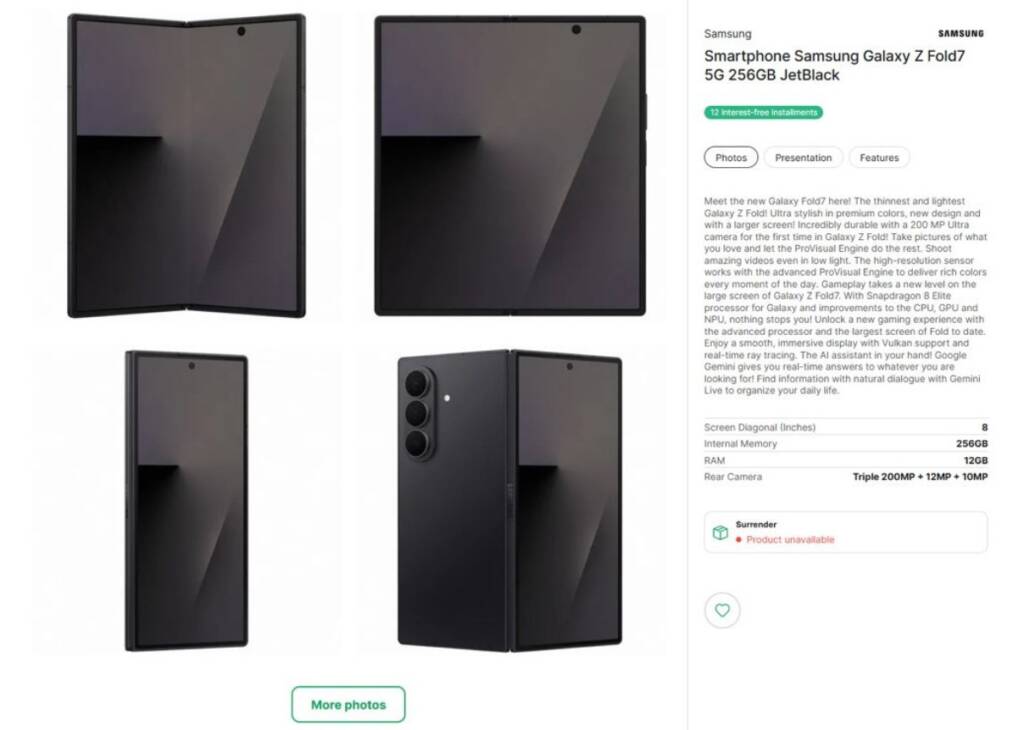
Task: Open the half-unfolded phone photo
Action: 186,166
